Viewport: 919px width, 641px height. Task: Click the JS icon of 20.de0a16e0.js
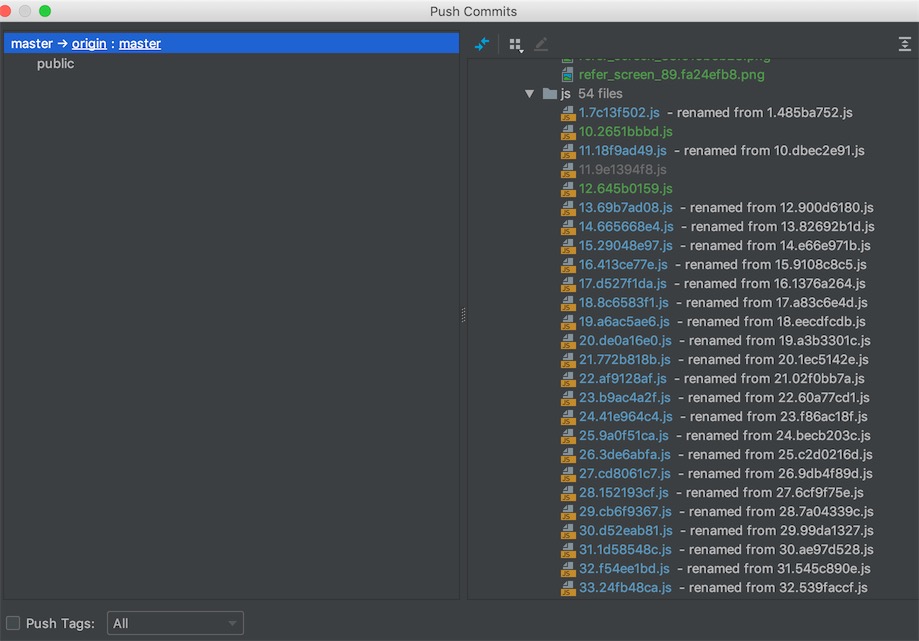[567, 340]
